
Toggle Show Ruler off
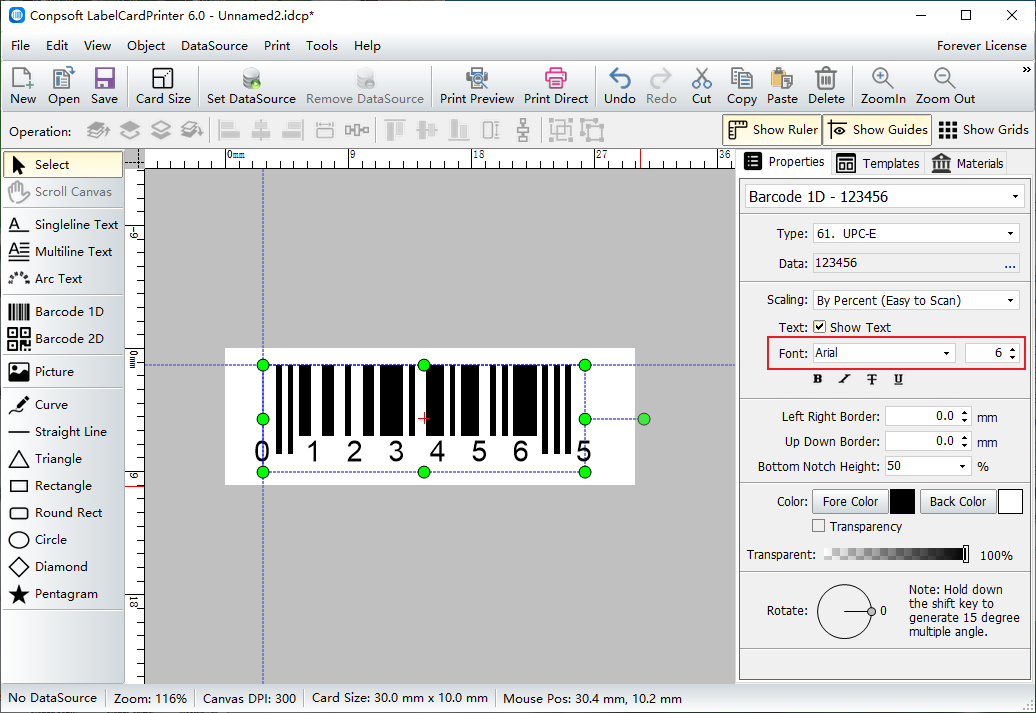(x=772, y=130)
